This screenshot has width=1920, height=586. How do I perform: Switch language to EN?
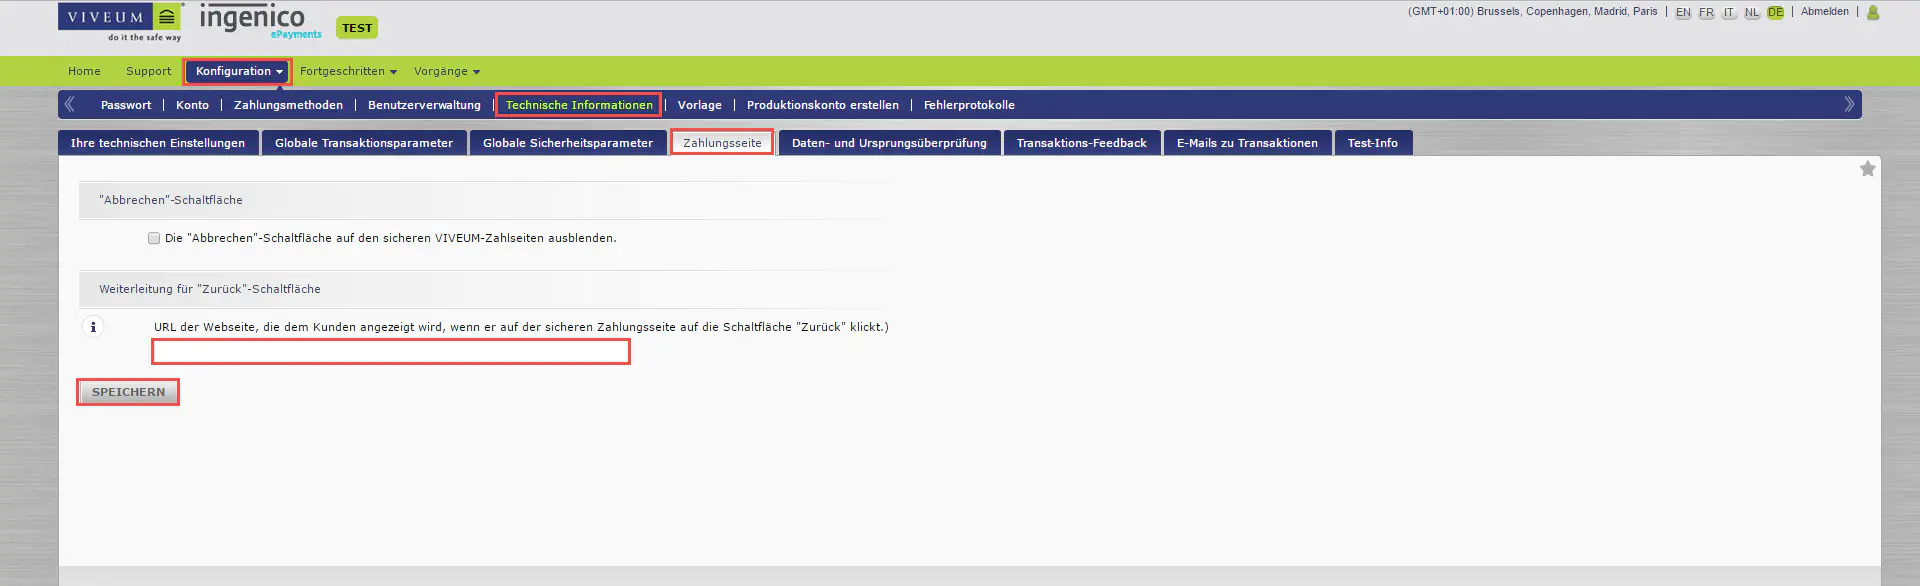1683,13
